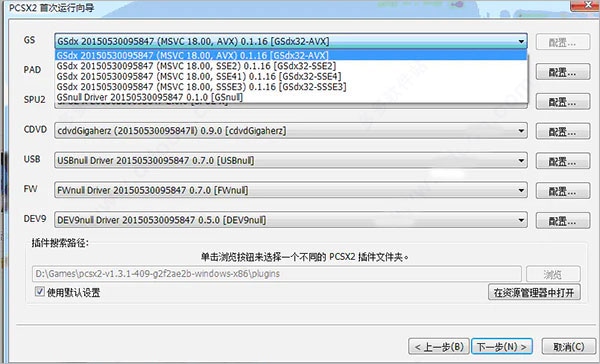Pick the GSdx32-SSE4 plugin entry
The width and height of the screenshot is (600, 364).
tap(291, 76)
